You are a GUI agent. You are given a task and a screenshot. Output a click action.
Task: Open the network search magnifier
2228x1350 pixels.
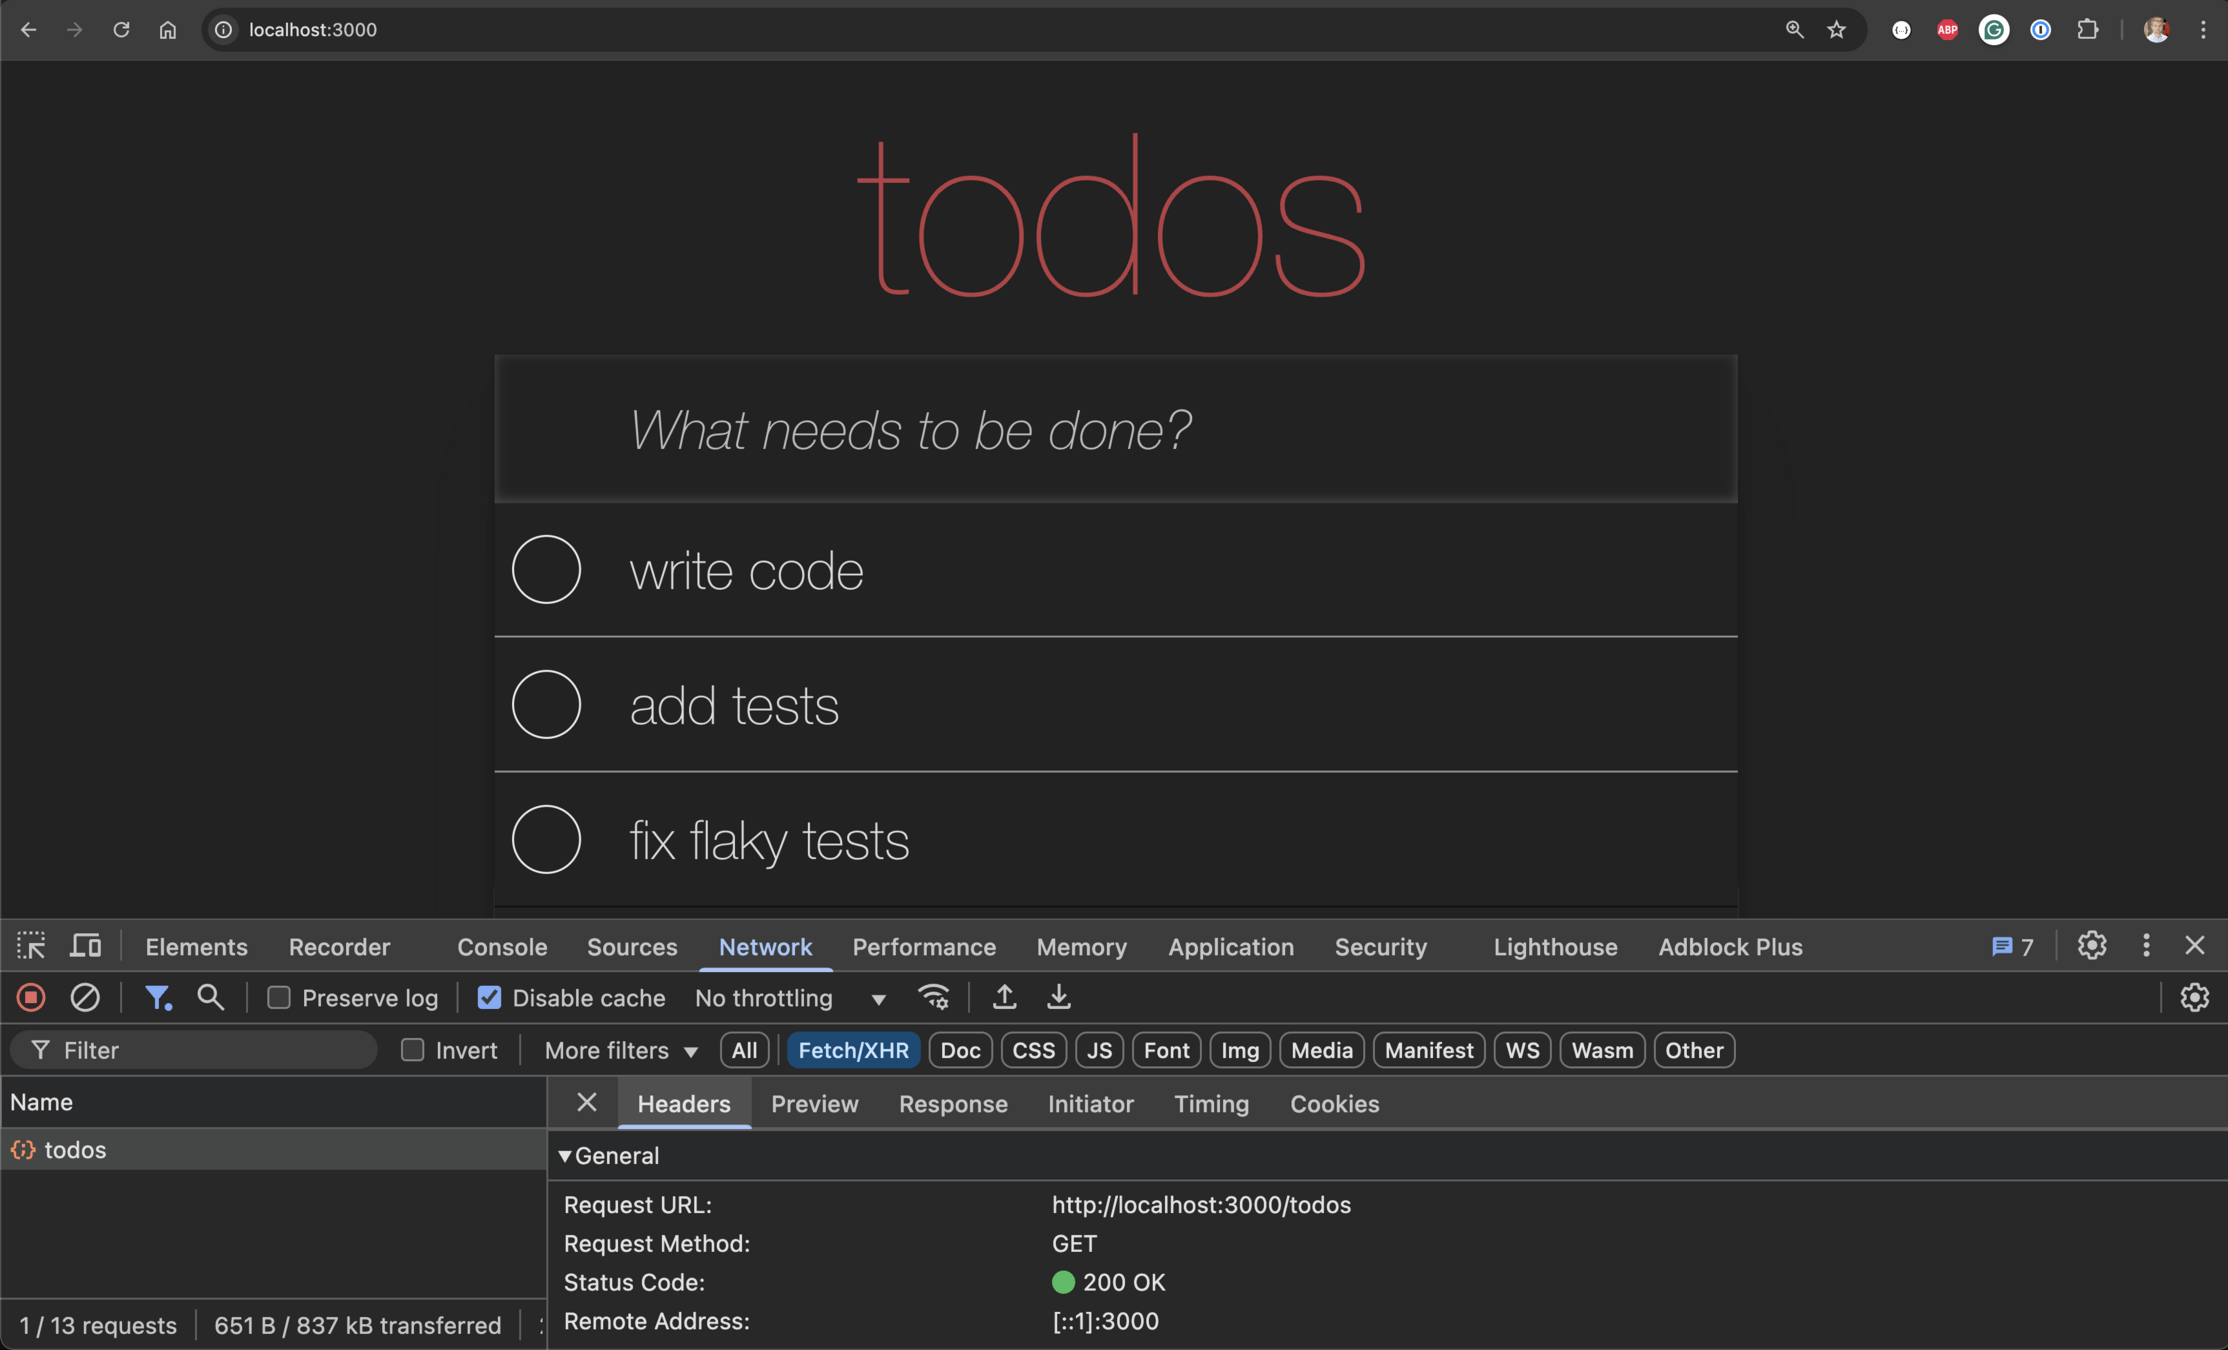[210, 997]
